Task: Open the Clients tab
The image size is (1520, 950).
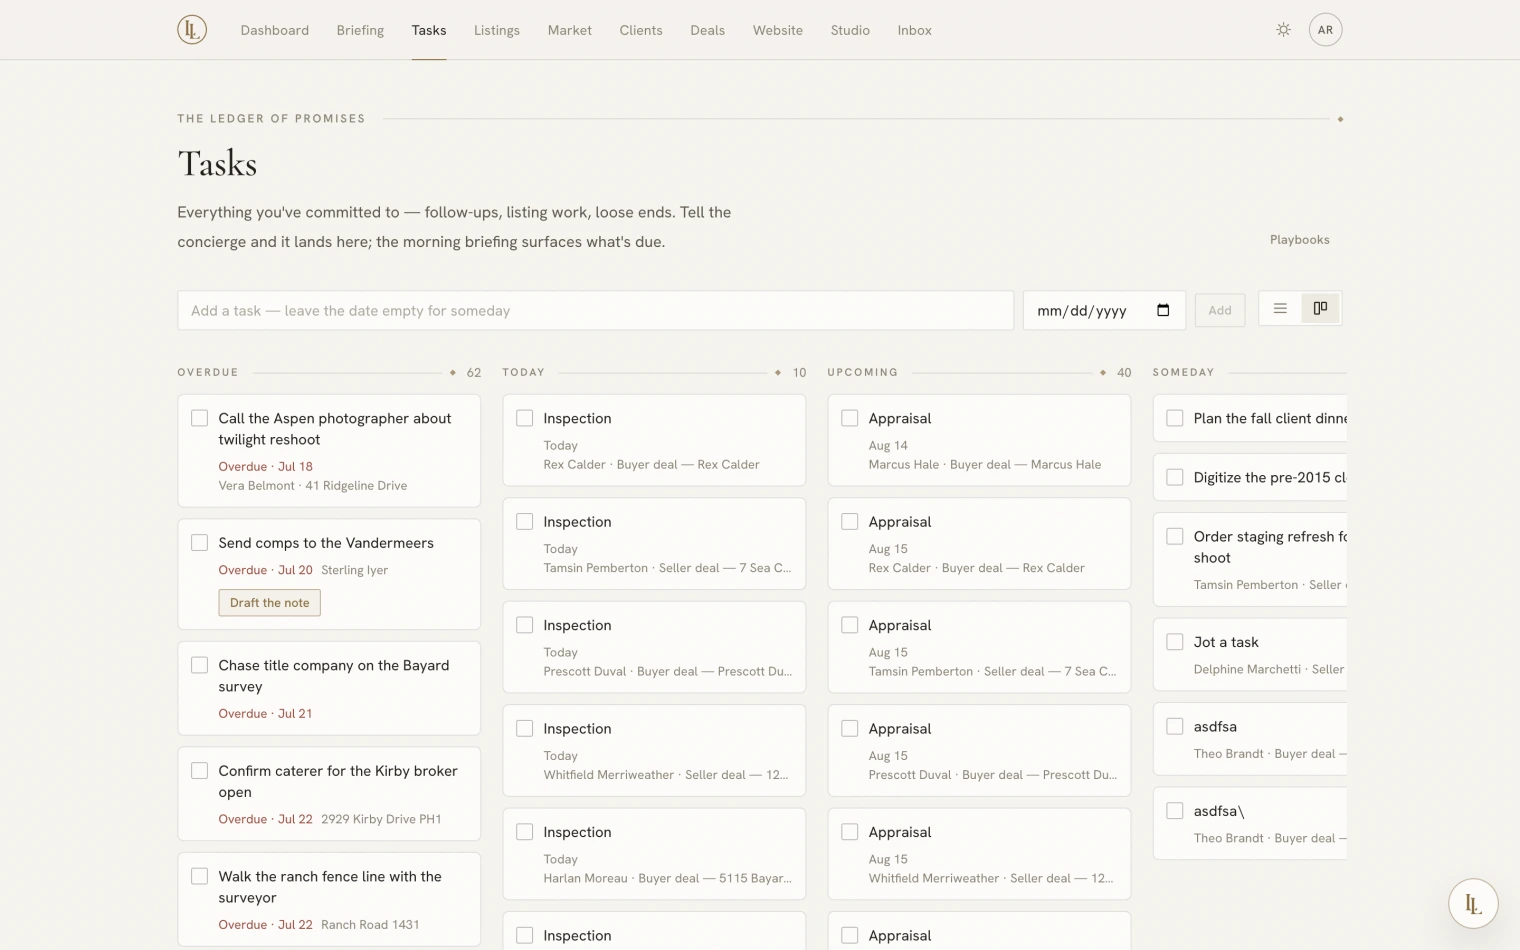Action: (x=641, y=30)
